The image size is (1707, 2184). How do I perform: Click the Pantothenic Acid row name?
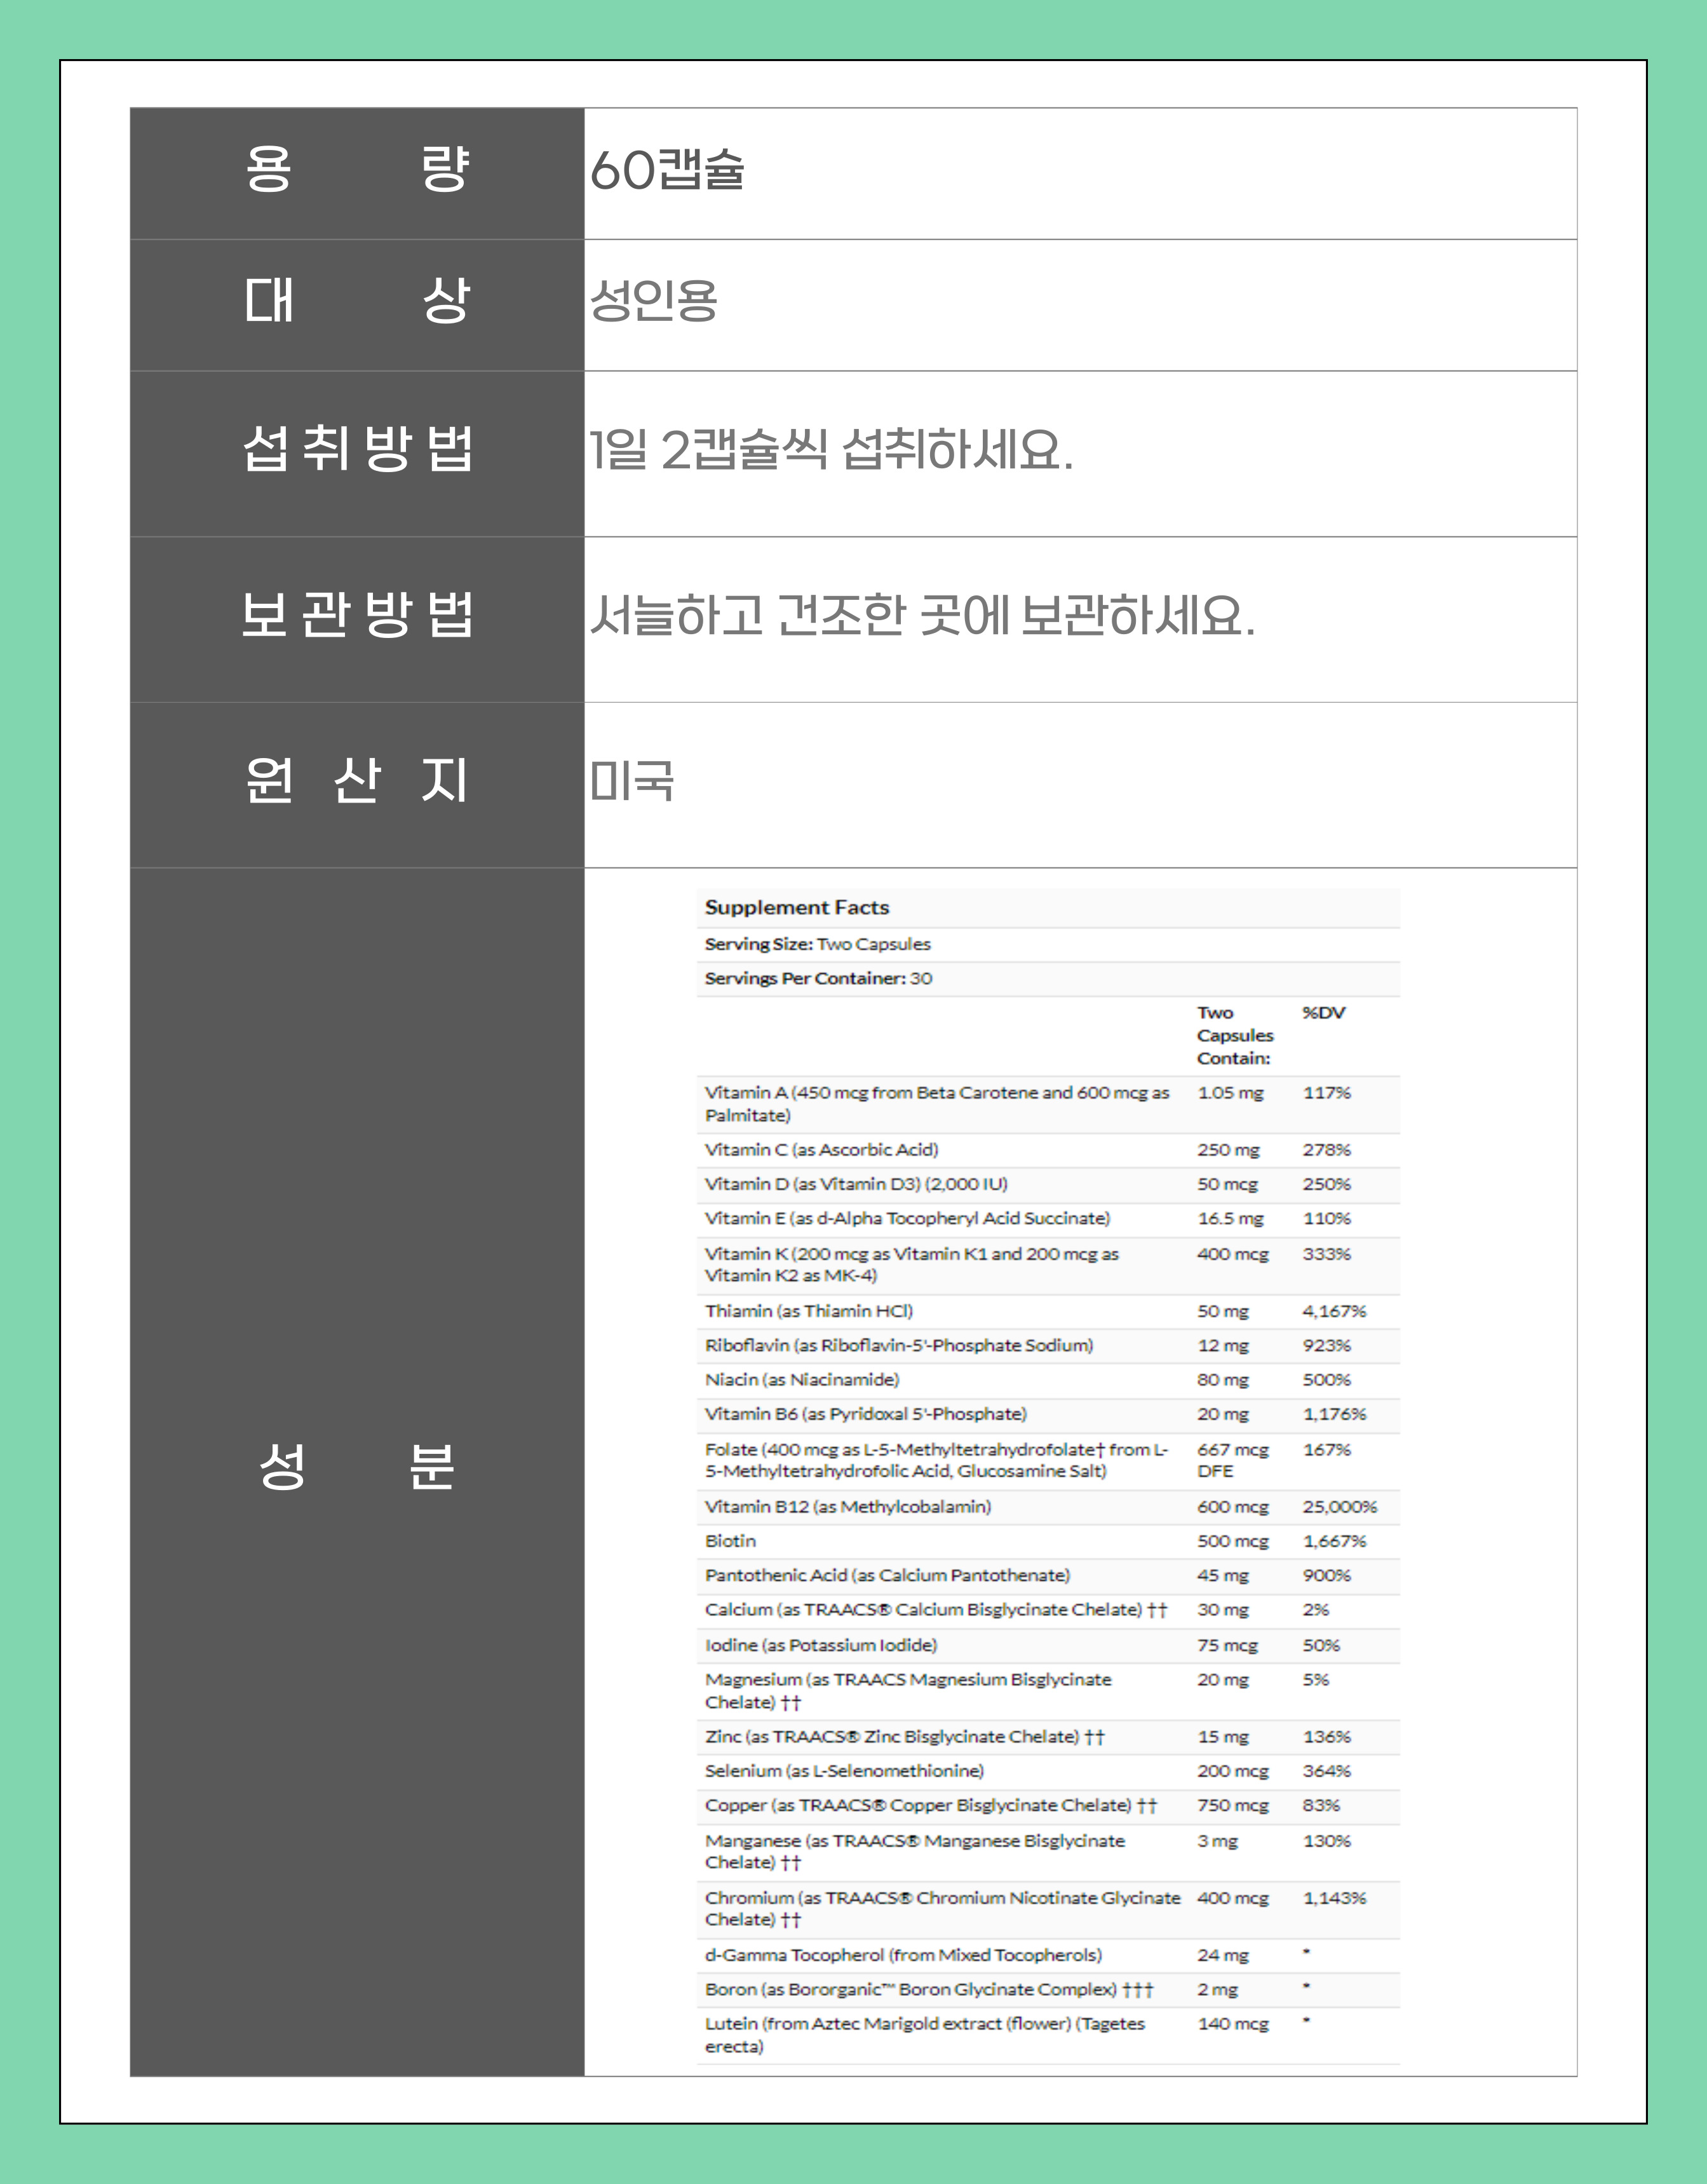click(x=887, y=1575)
